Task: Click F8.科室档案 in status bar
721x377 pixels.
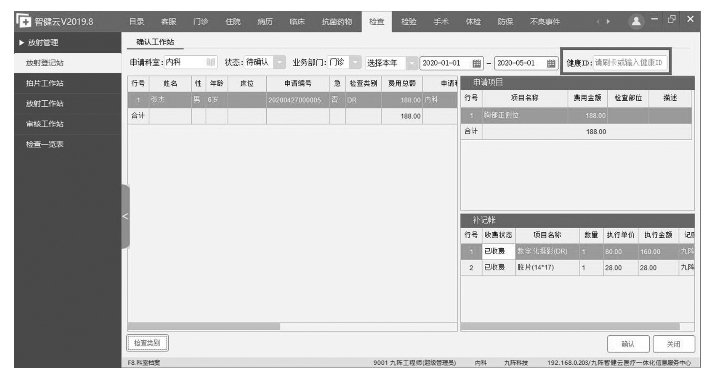Action: 144,363
